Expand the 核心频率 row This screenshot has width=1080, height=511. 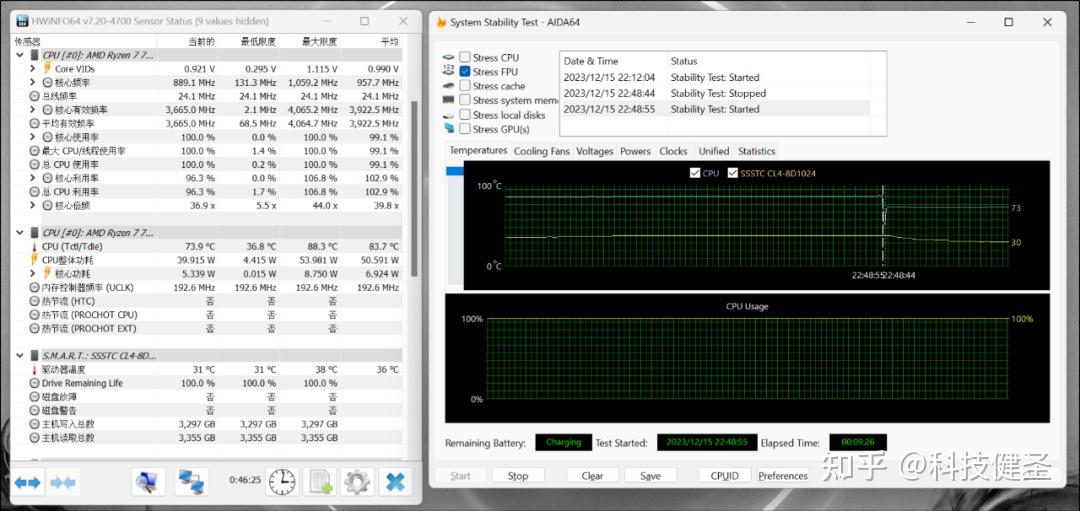click(x=32, y=83)
